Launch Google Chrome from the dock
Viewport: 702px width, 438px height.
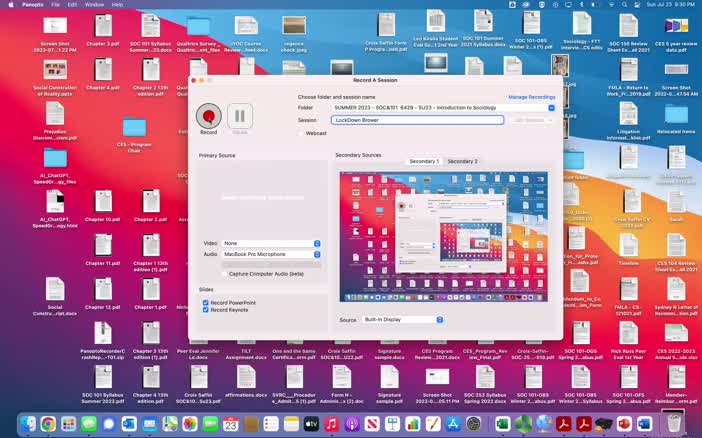pyautogui.click(x=48, y=424)
